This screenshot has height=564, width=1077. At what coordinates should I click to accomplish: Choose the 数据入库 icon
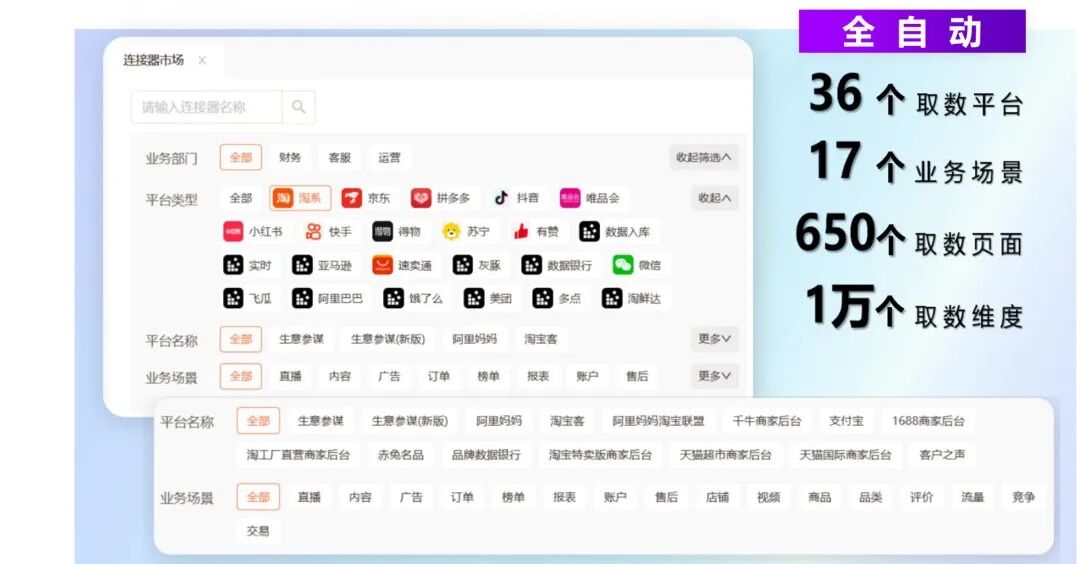point(589,232)
